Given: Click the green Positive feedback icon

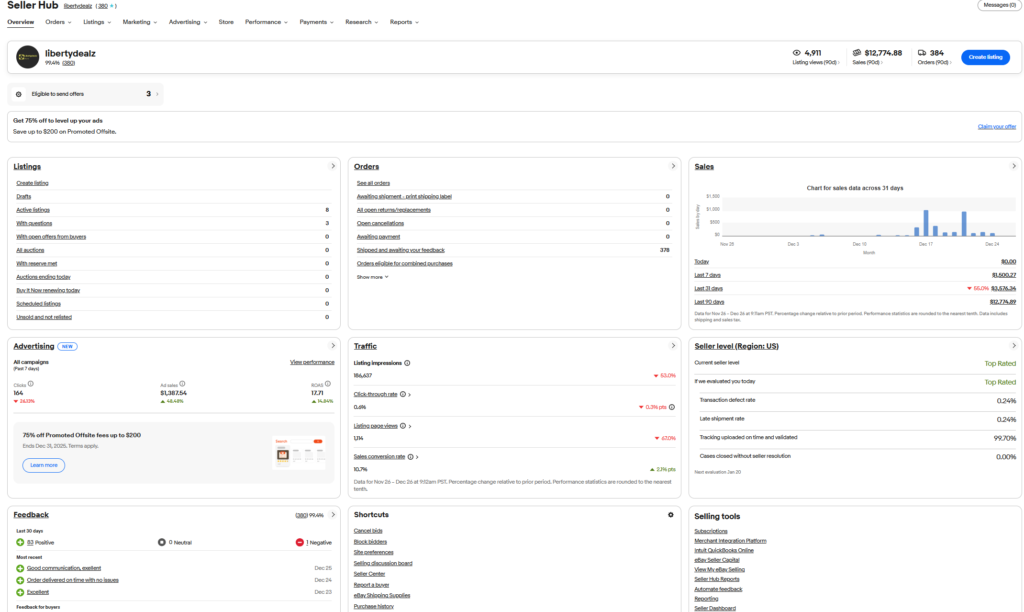Looking at the screenshot, I should (x=20, y=542).
